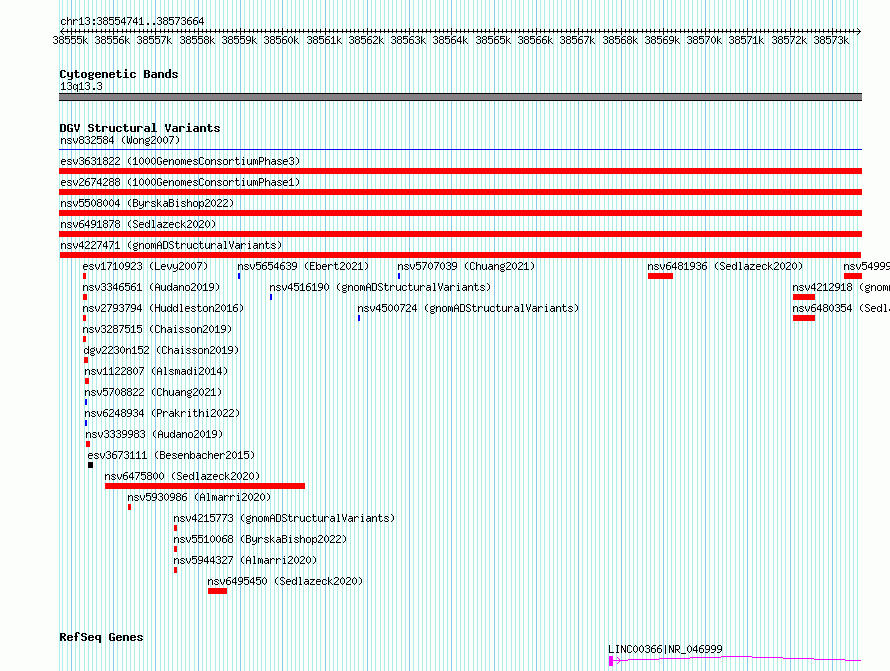Viewport: 890px width, 671px height.
Task: Click the red bar under nsv6491878
Action: (460, 234)
